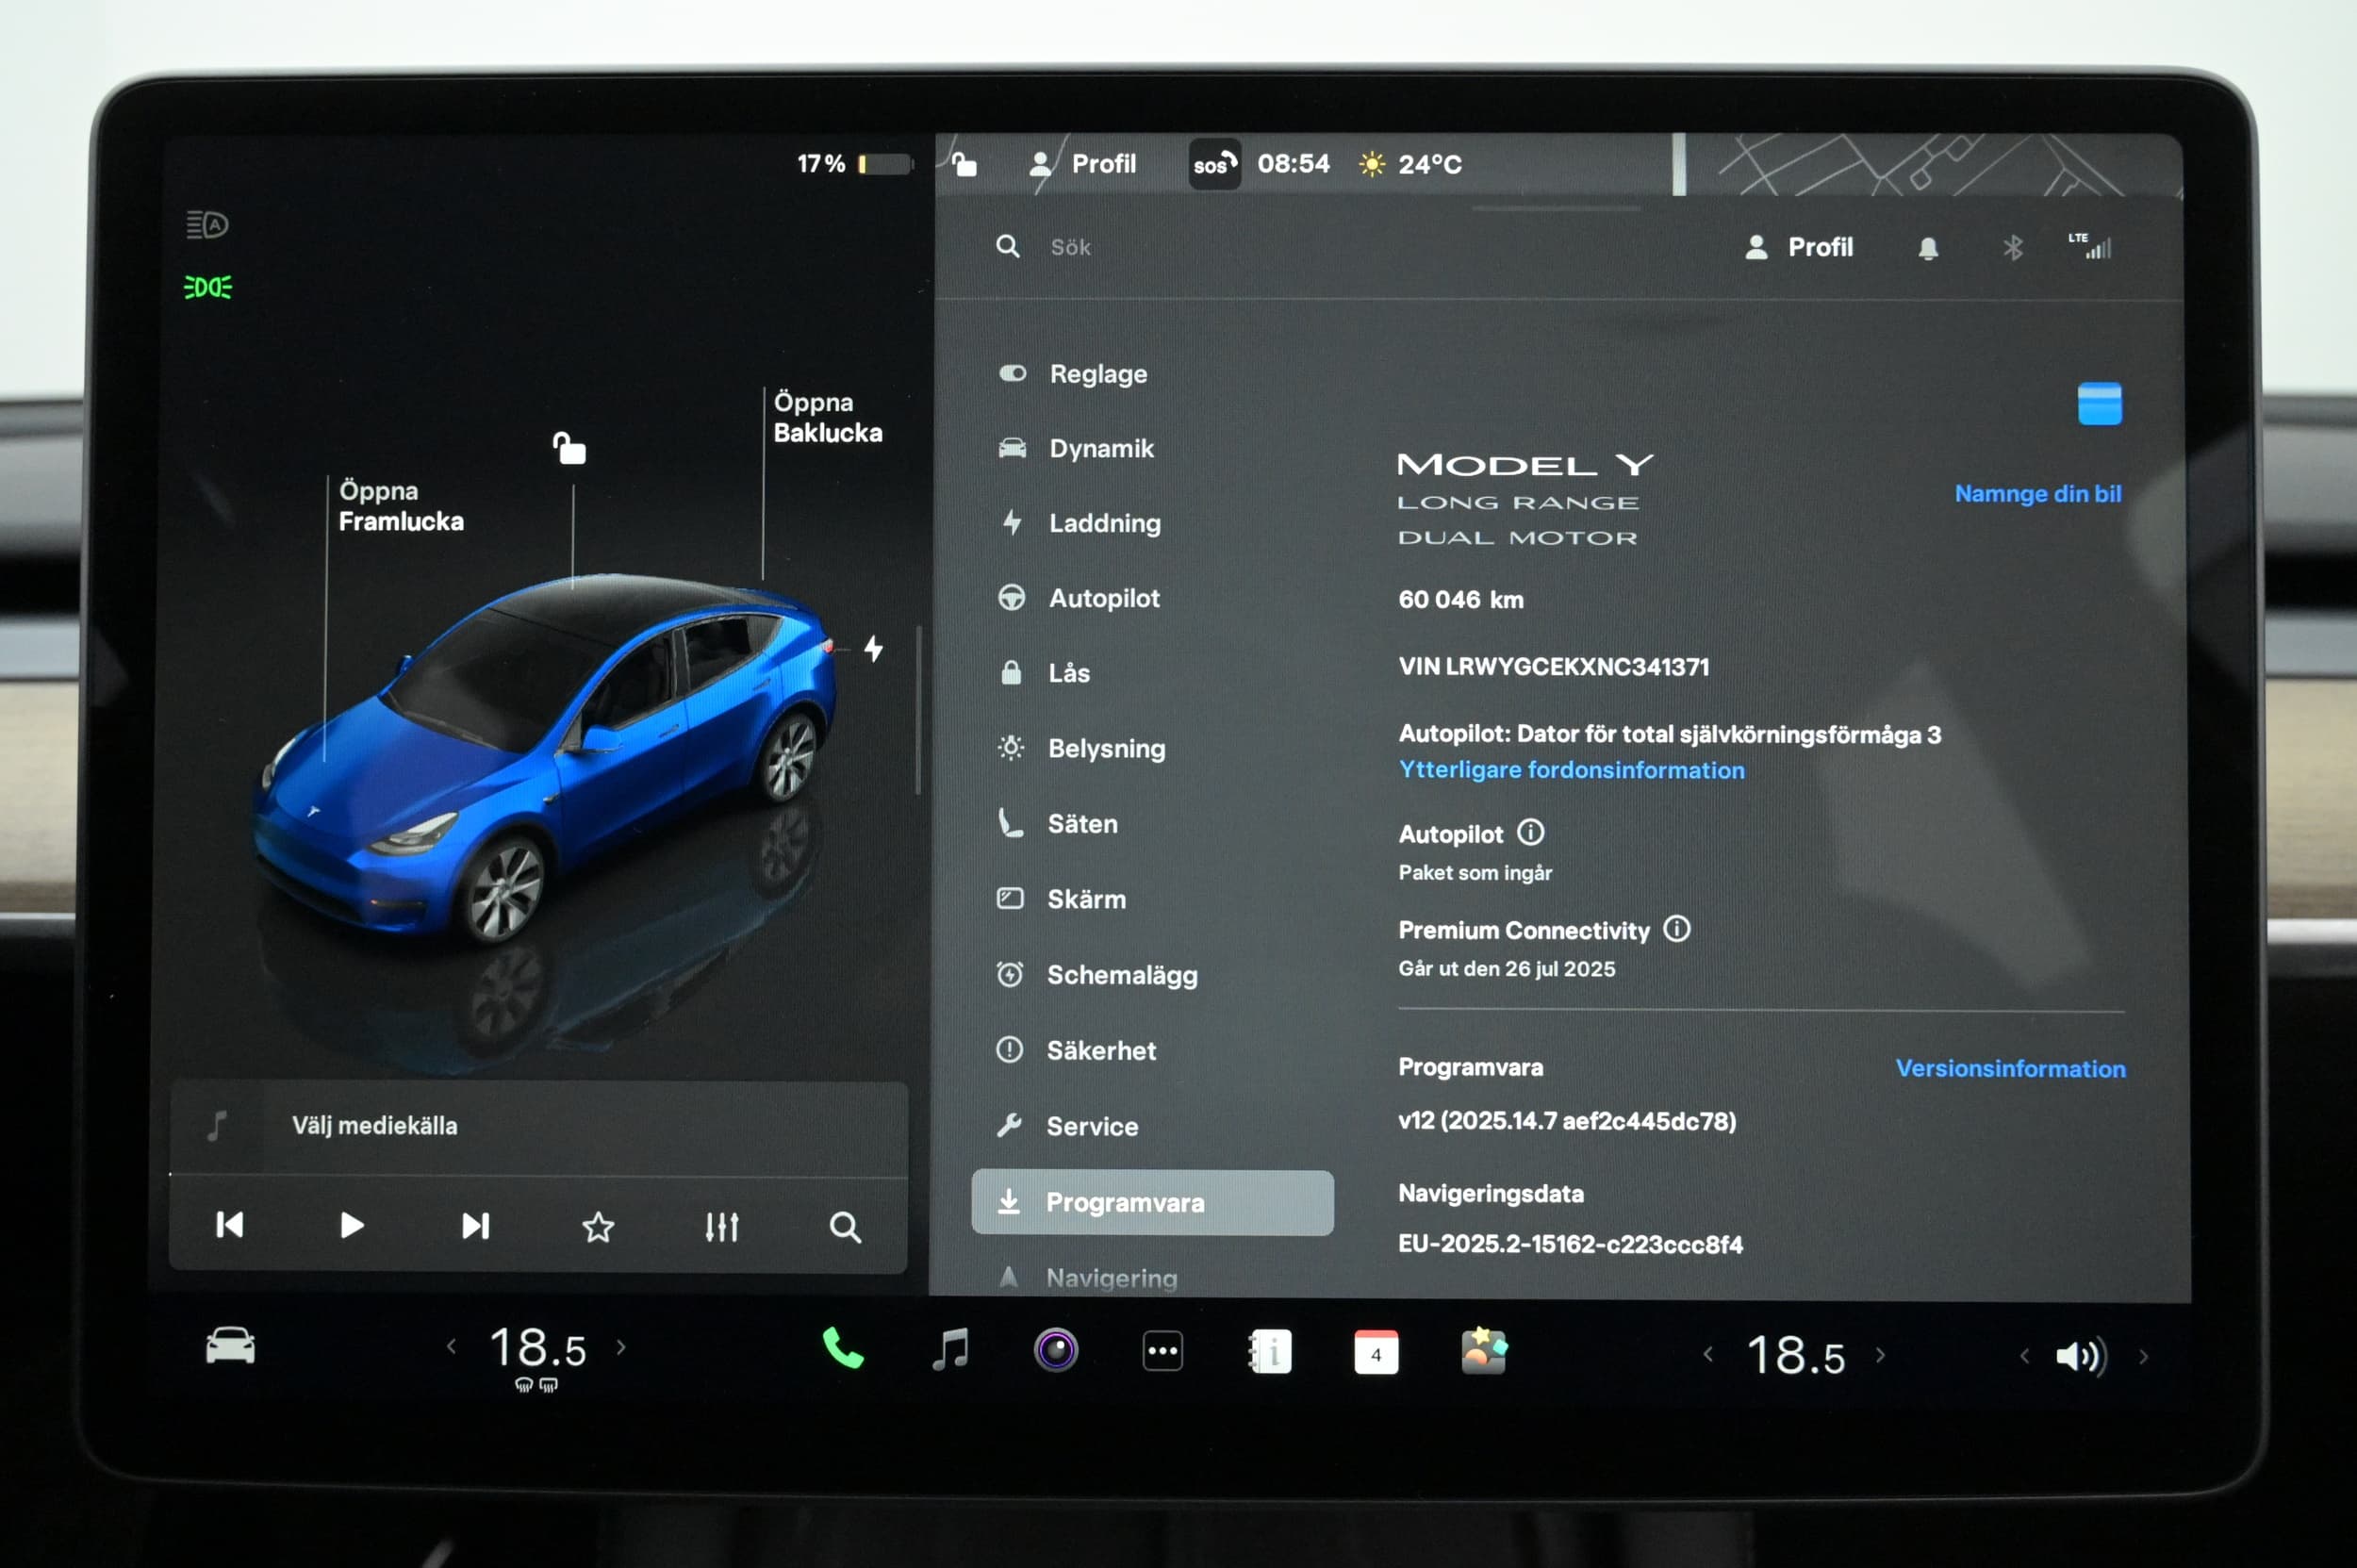Open Profil in settings header

(1798, 247)
